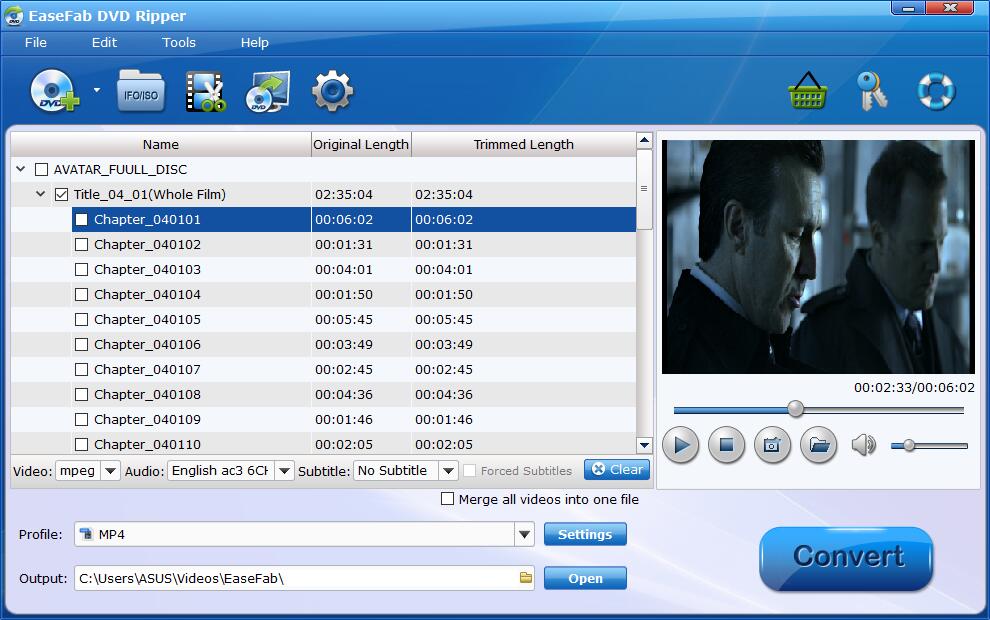Screen dimensions: 990x620
Task: Collapse the Title_04_01 tree node
Action: [40, 194]
